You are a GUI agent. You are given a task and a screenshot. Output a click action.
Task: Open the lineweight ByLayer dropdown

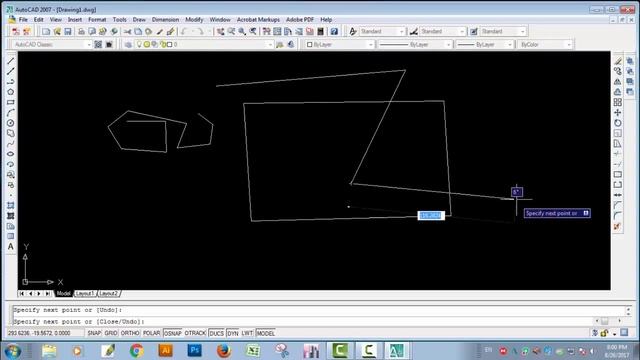484,44
